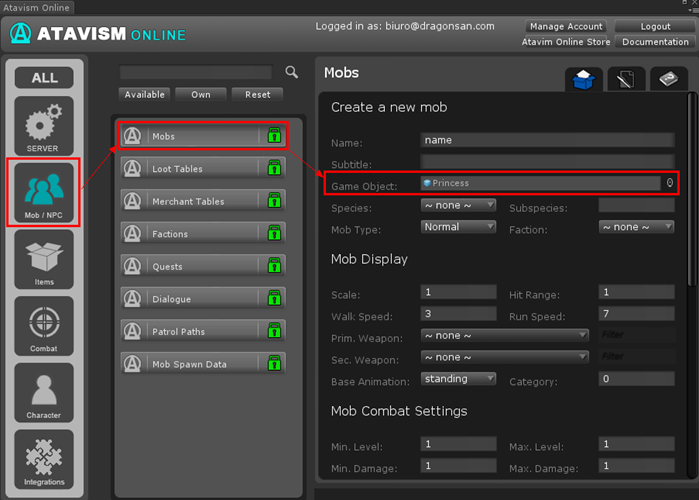
Task: Toggle the green lock on Quests
Action: click(x=274, y=267)
